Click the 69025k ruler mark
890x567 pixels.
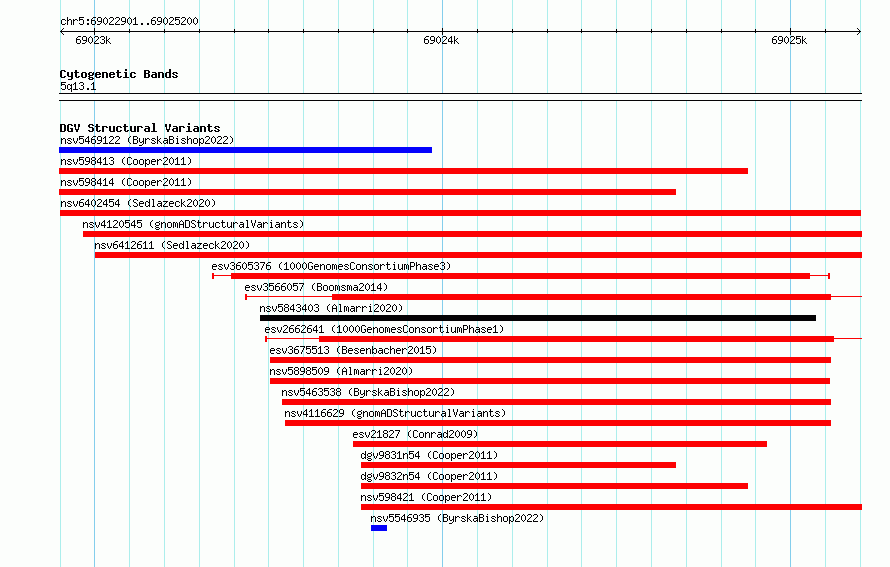789,40
